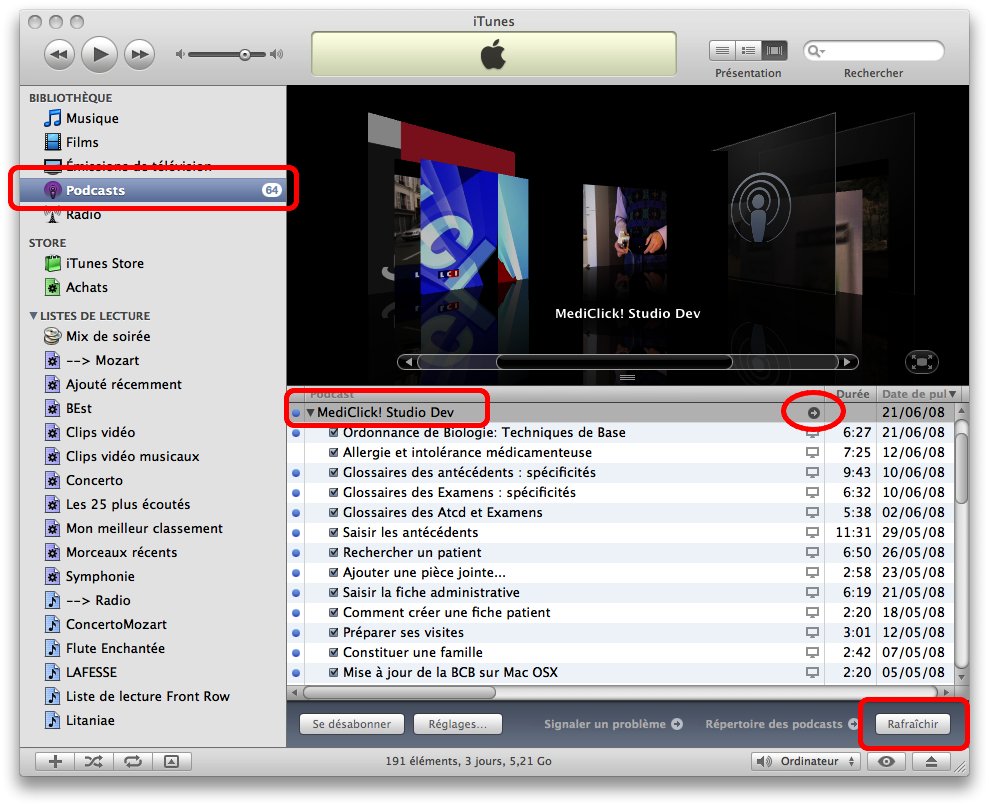Click the Rafraîchir button

point(912,724)
